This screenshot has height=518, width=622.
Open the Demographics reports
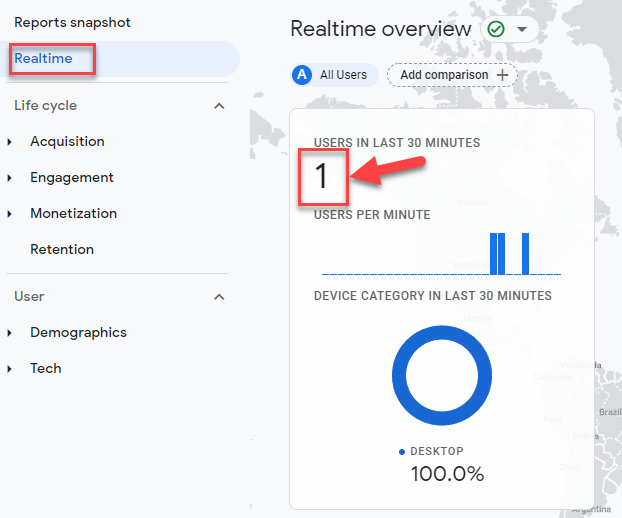(79, 332)
